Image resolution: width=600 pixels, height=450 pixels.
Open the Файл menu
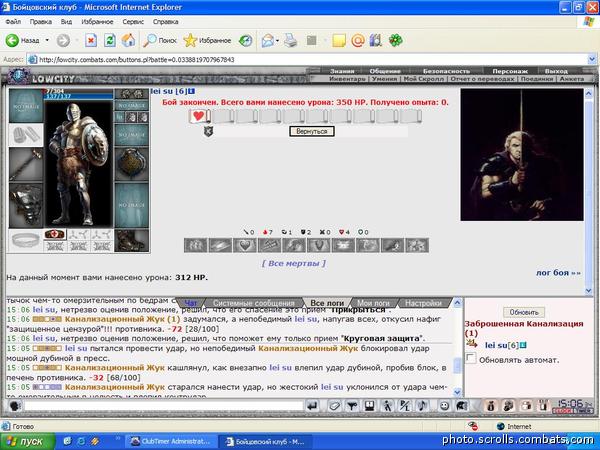[x=13, y=22]
